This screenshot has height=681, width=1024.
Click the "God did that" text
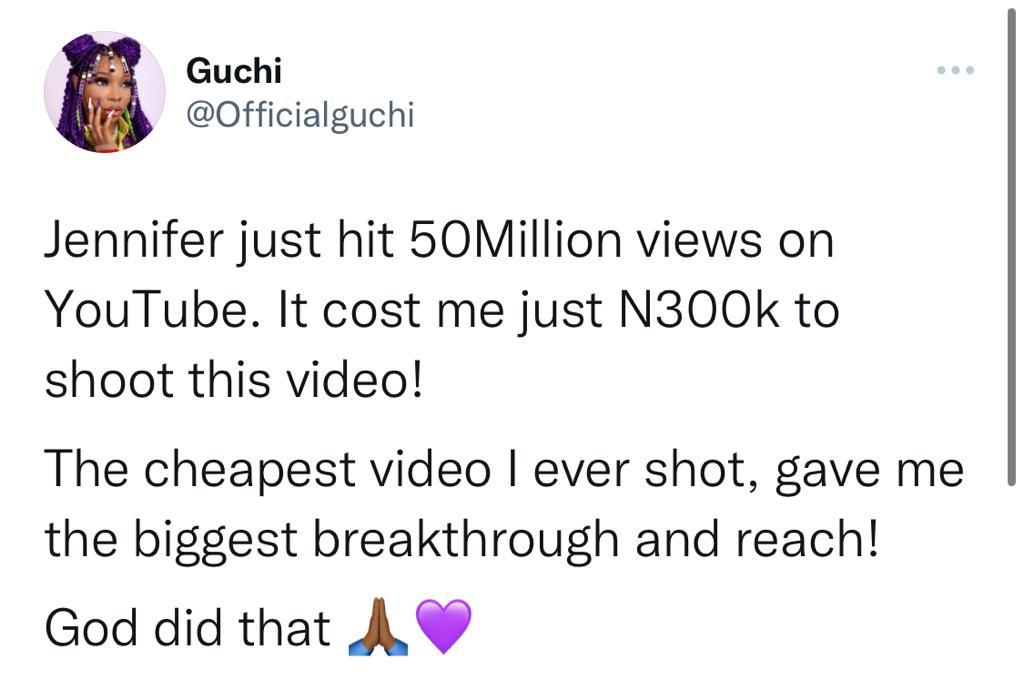pyautogui.click(x=187, y=629)
